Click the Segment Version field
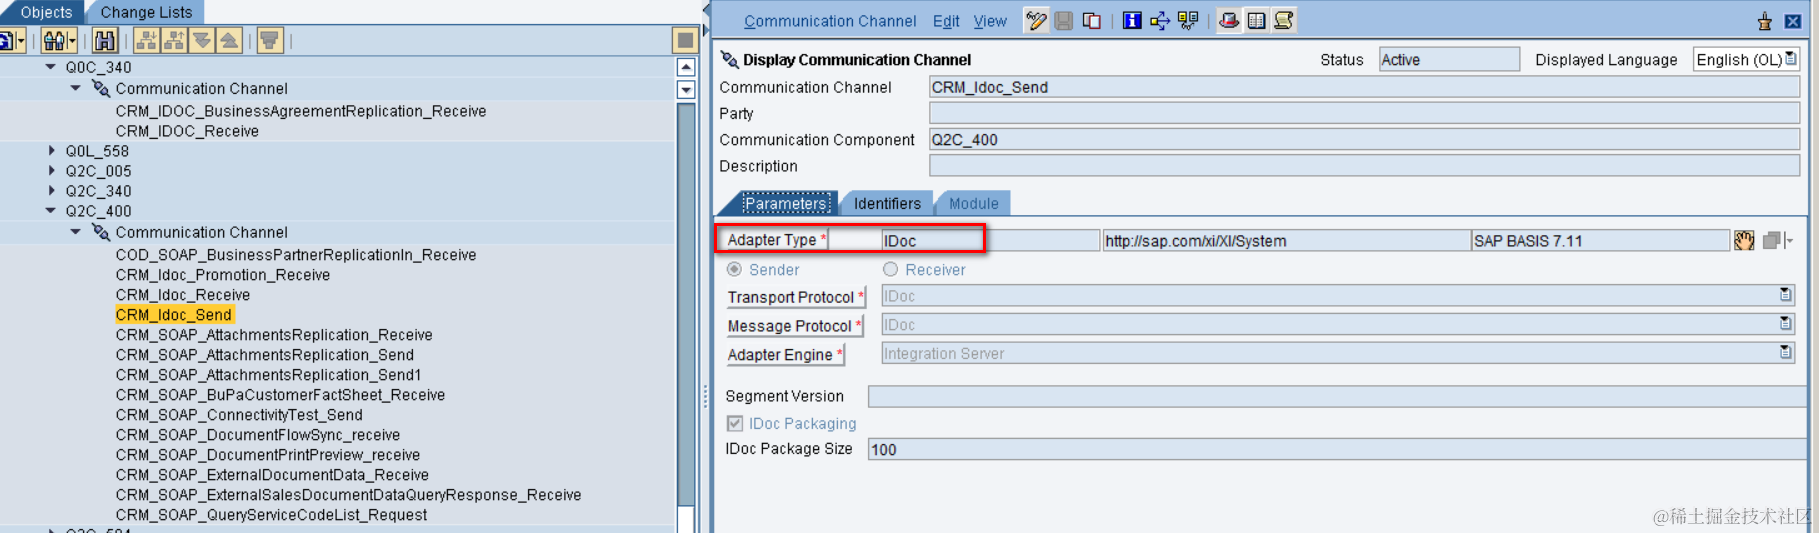The image size is (1819, 533). 1336,397
